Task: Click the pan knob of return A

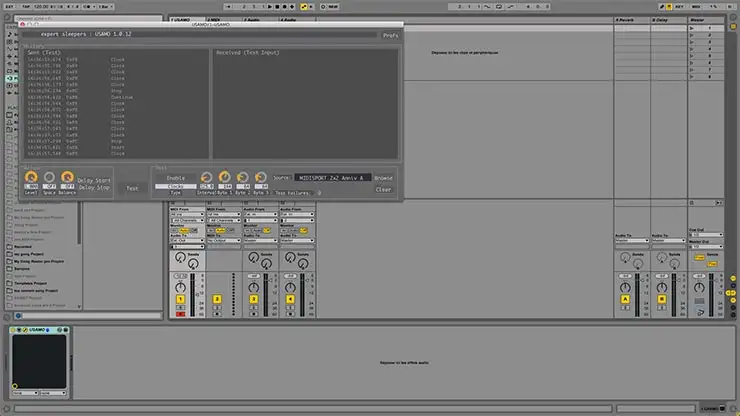Action: 625,287
